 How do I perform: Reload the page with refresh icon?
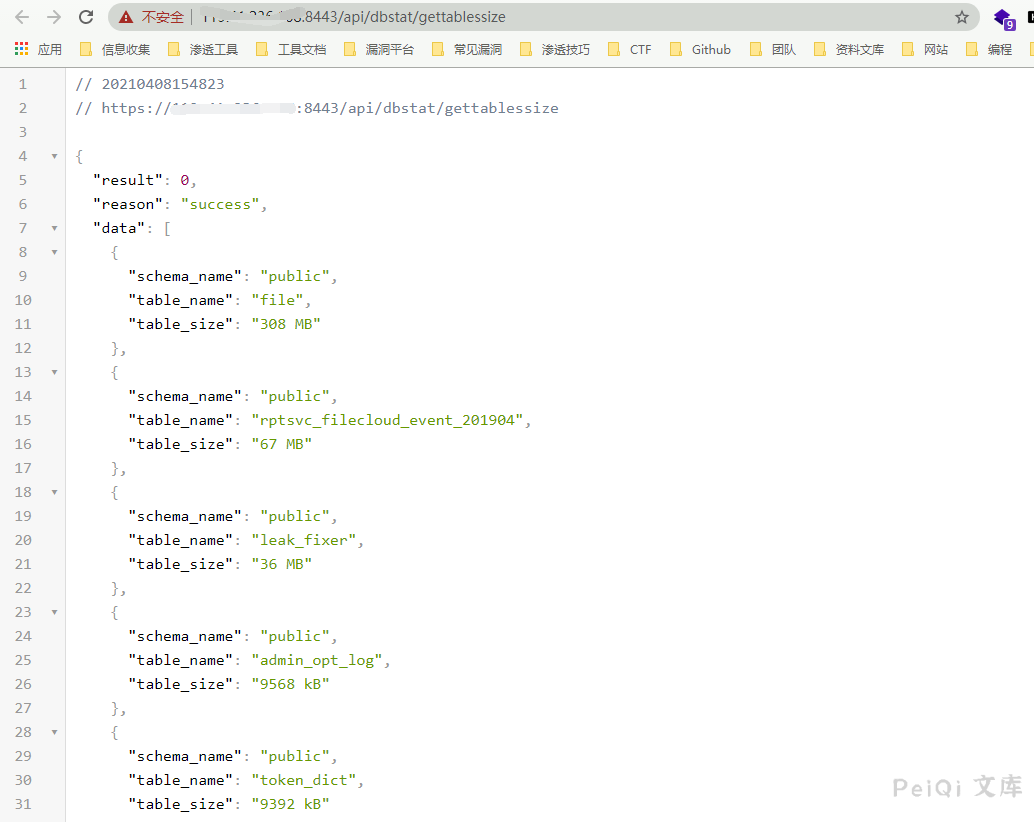(x=86, y=17)
